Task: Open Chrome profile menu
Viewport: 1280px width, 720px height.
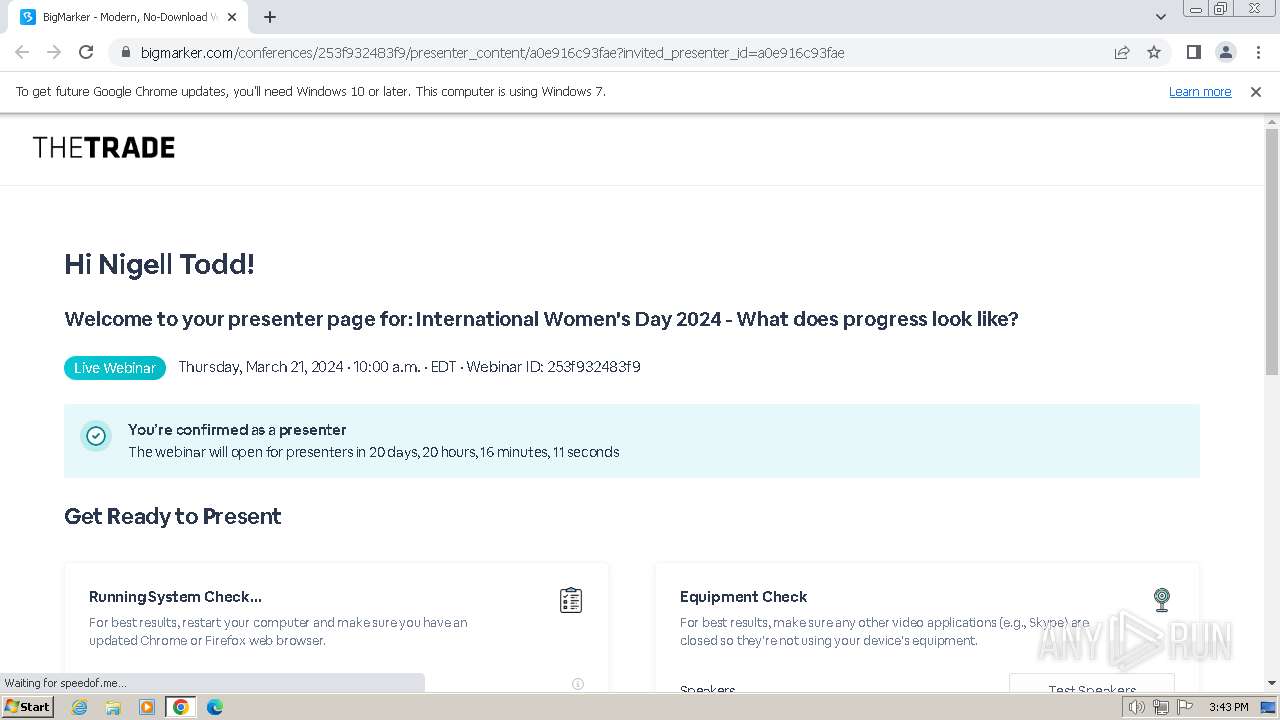Action: tap(1225, 52)
